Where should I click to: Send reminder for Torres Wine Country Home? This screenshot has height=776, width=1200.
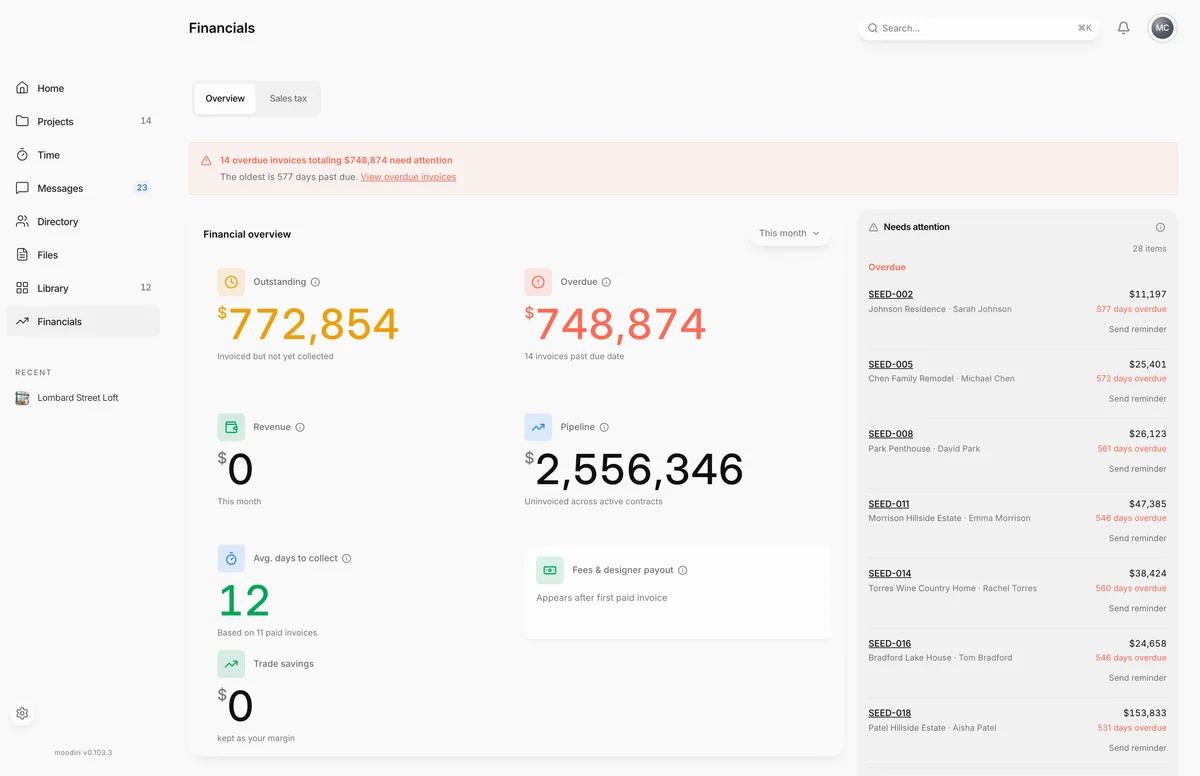click(1138, 608)
